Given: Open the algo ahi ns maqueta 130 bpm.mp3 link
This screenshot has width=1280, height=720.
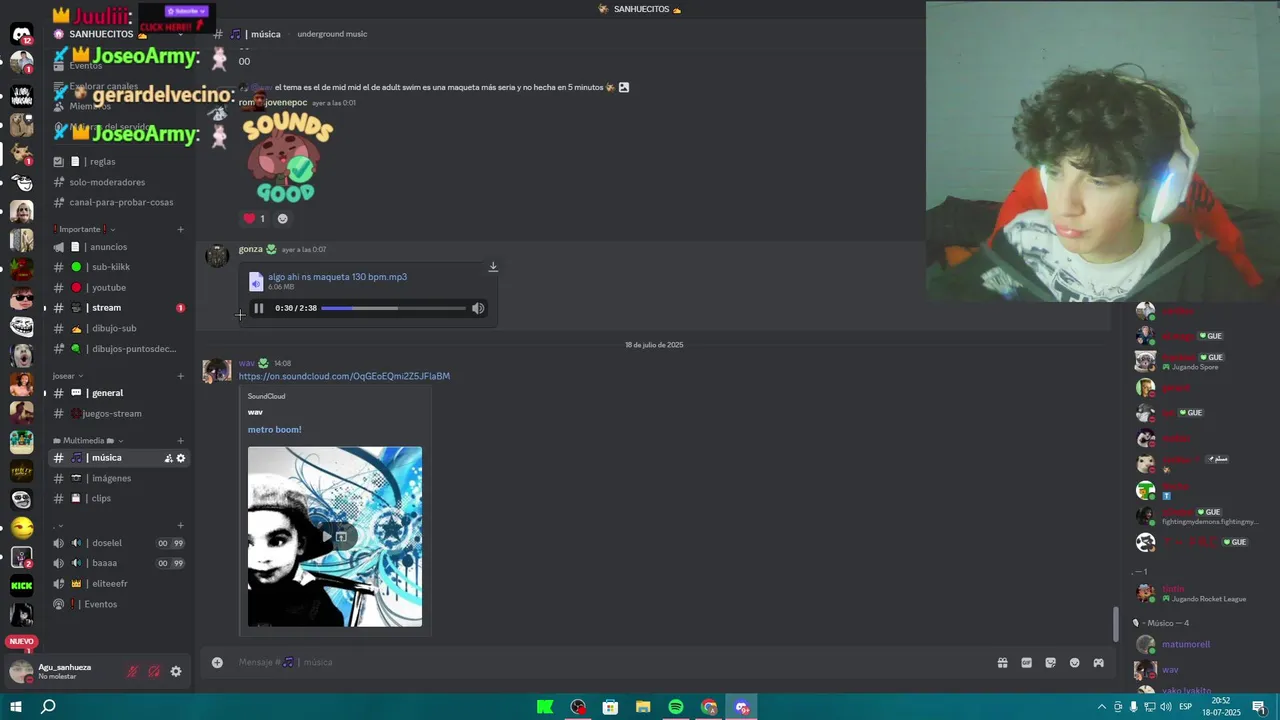Looking at the screenshot, I should (x=337, y=277).
